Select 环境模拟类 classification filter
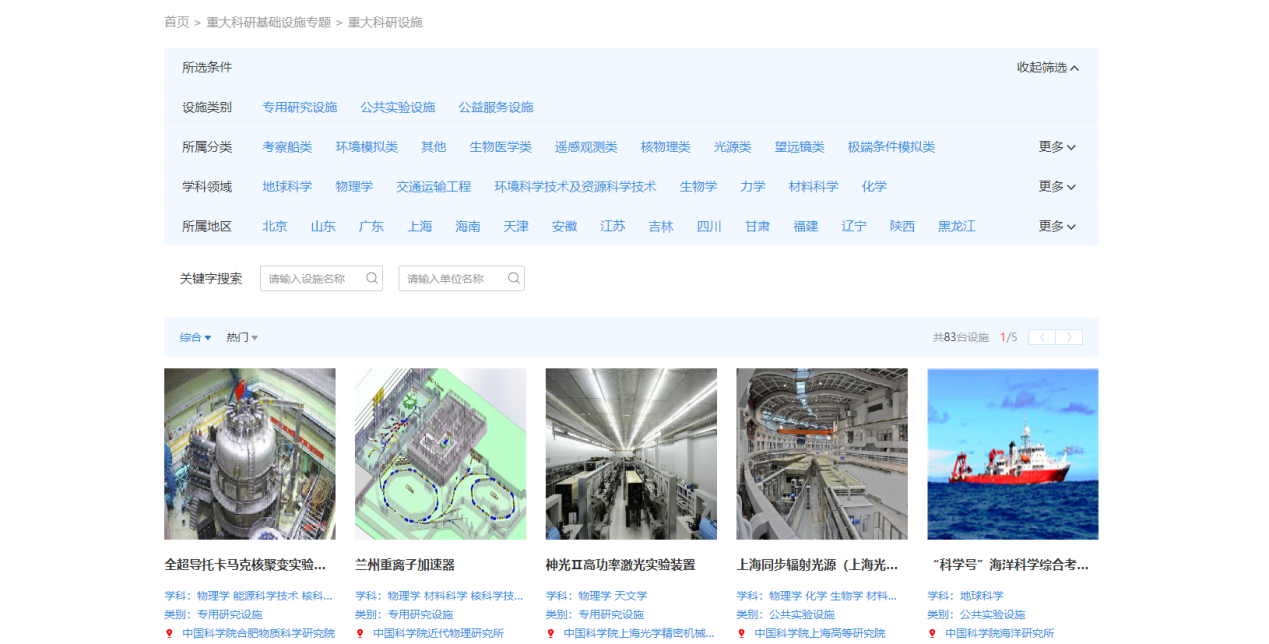 point(367,147)
